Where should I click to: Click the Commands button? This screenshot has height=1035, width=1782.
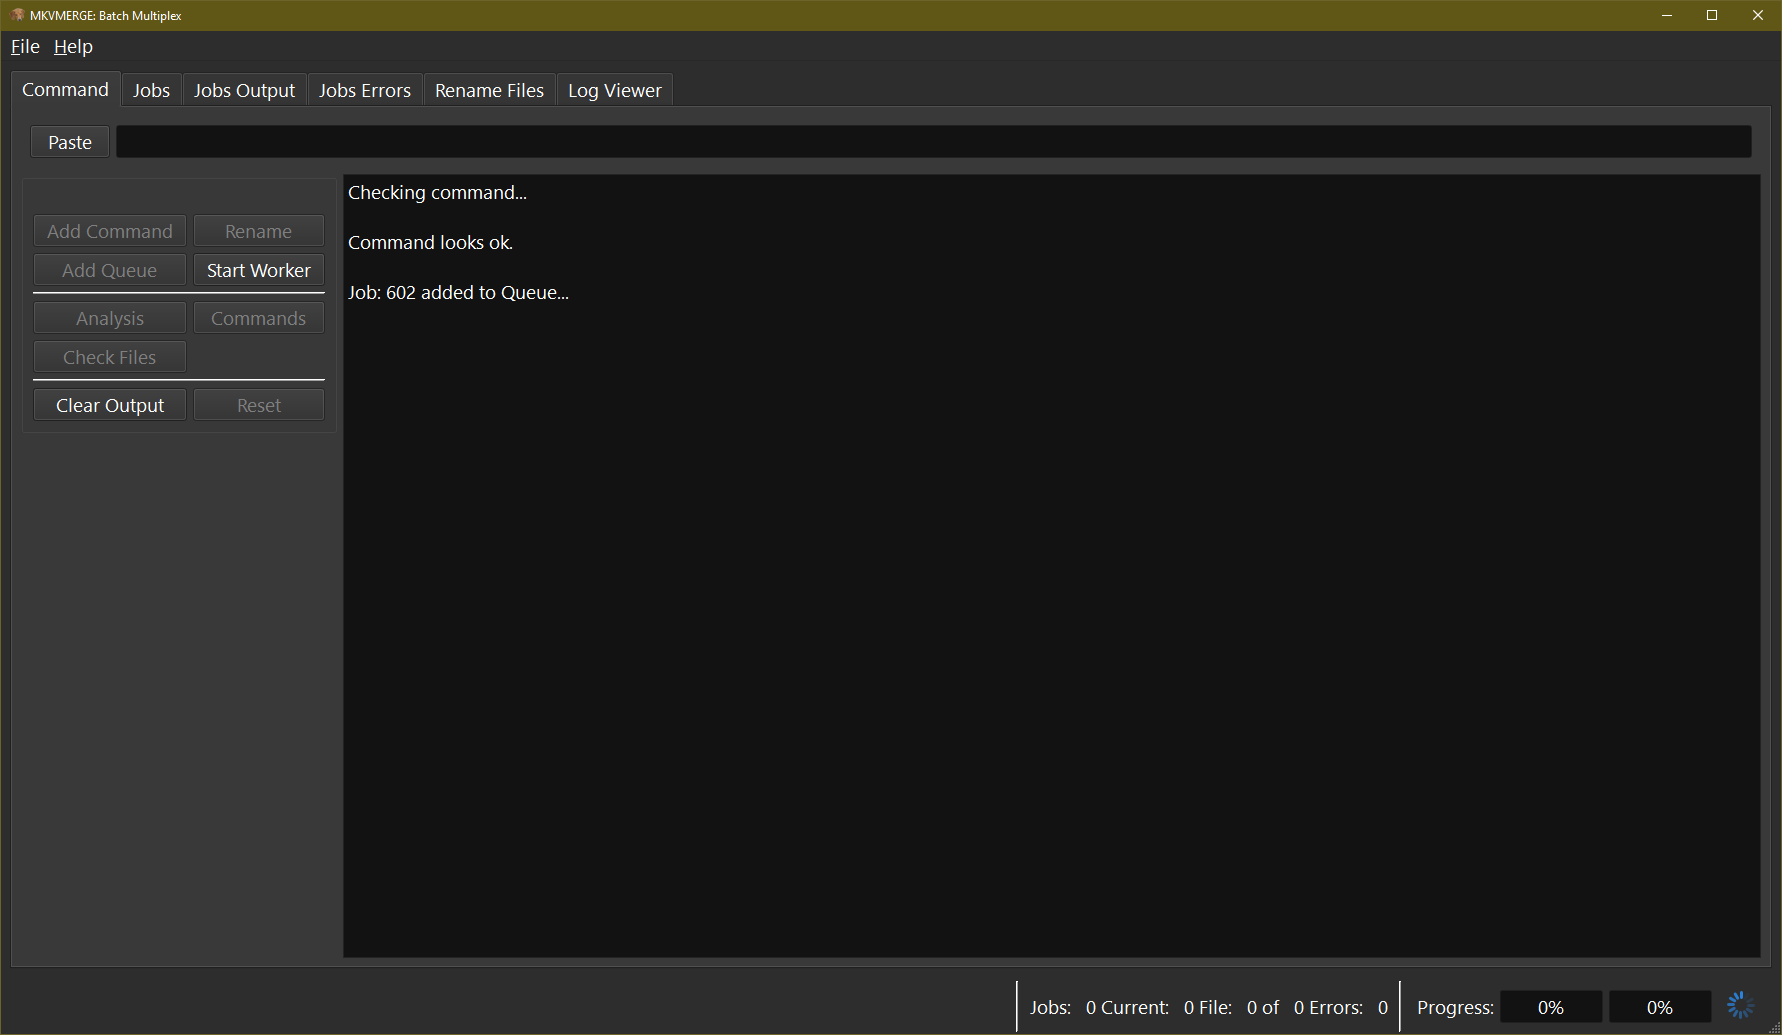259,318
